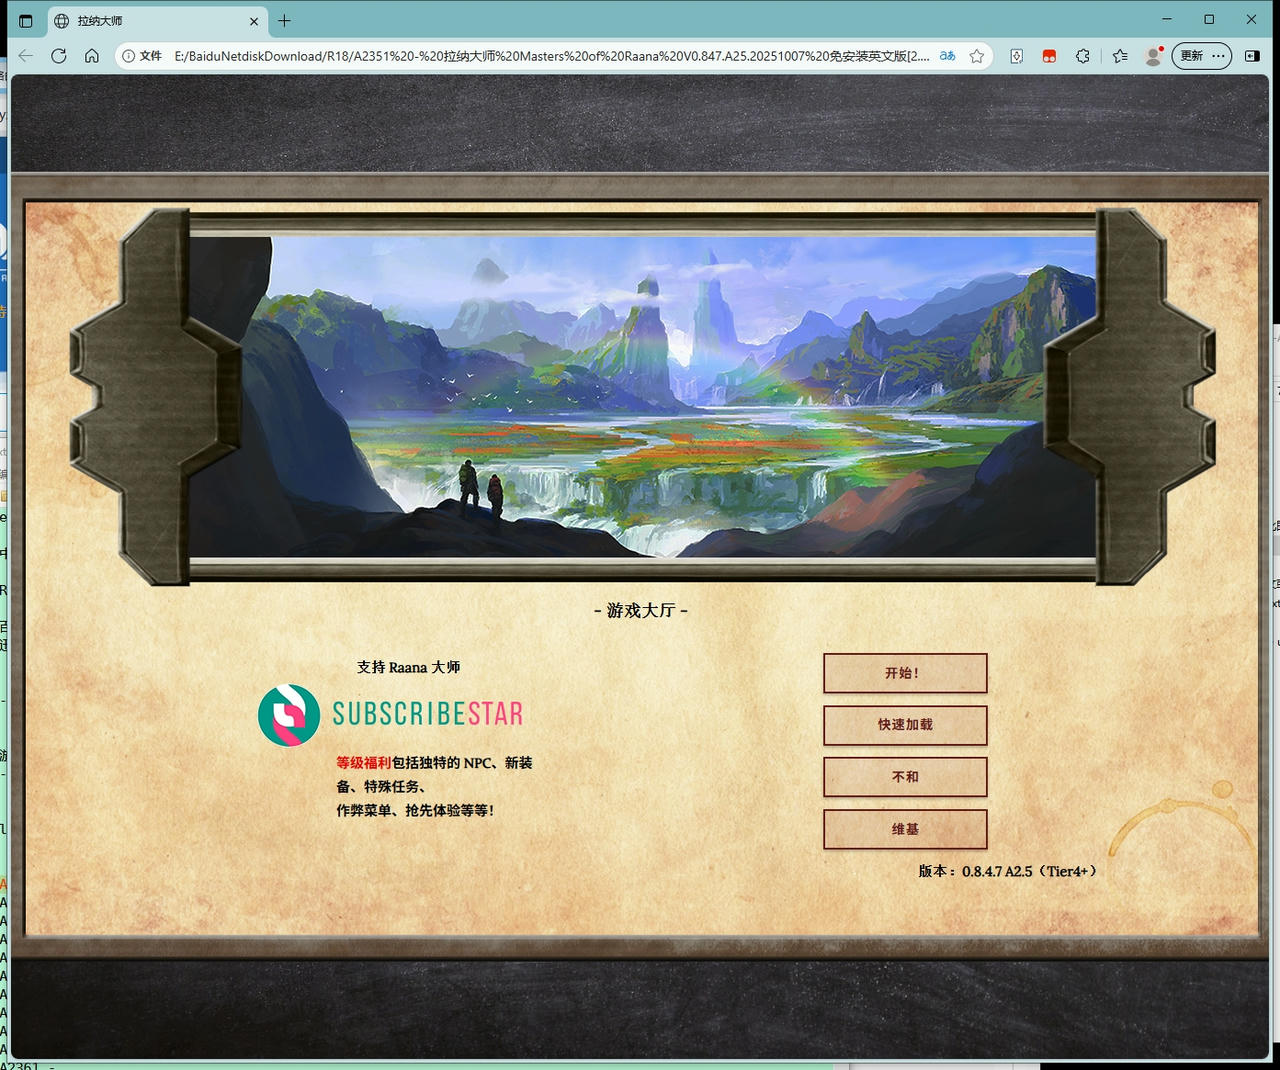Open the browser extensions puzzle icon
The height and width of the screenshot is (1070, 1280).
click(x=1083, y=56)
